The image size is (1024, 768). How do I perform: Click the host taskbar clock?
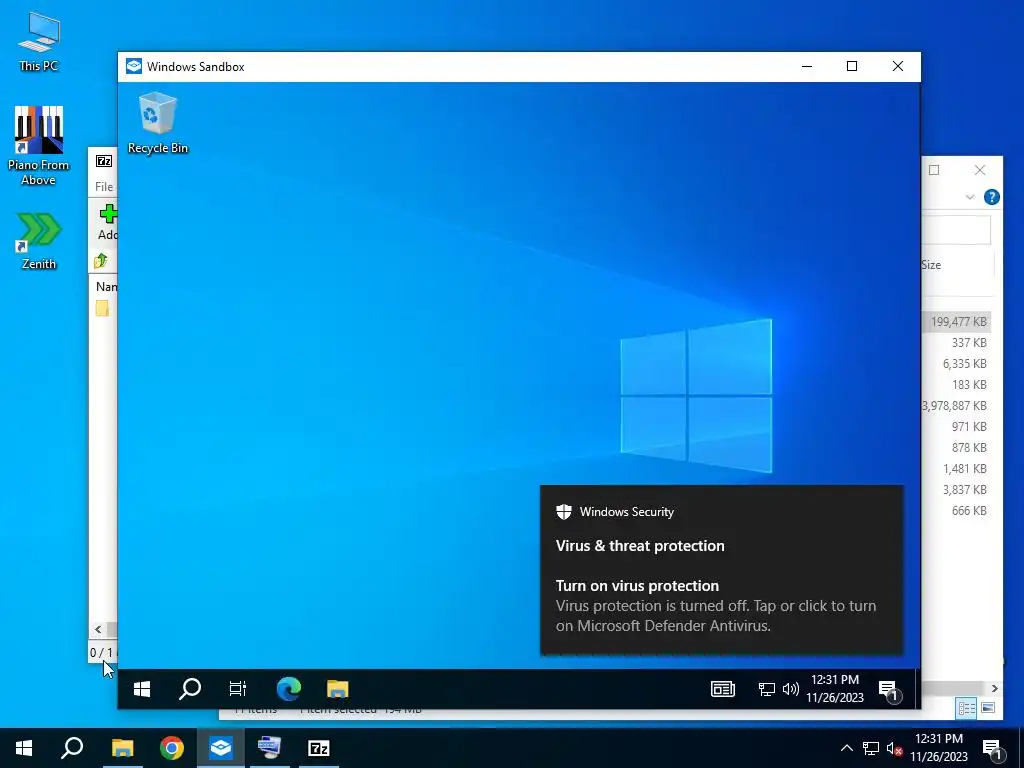[x=938, y=748]
